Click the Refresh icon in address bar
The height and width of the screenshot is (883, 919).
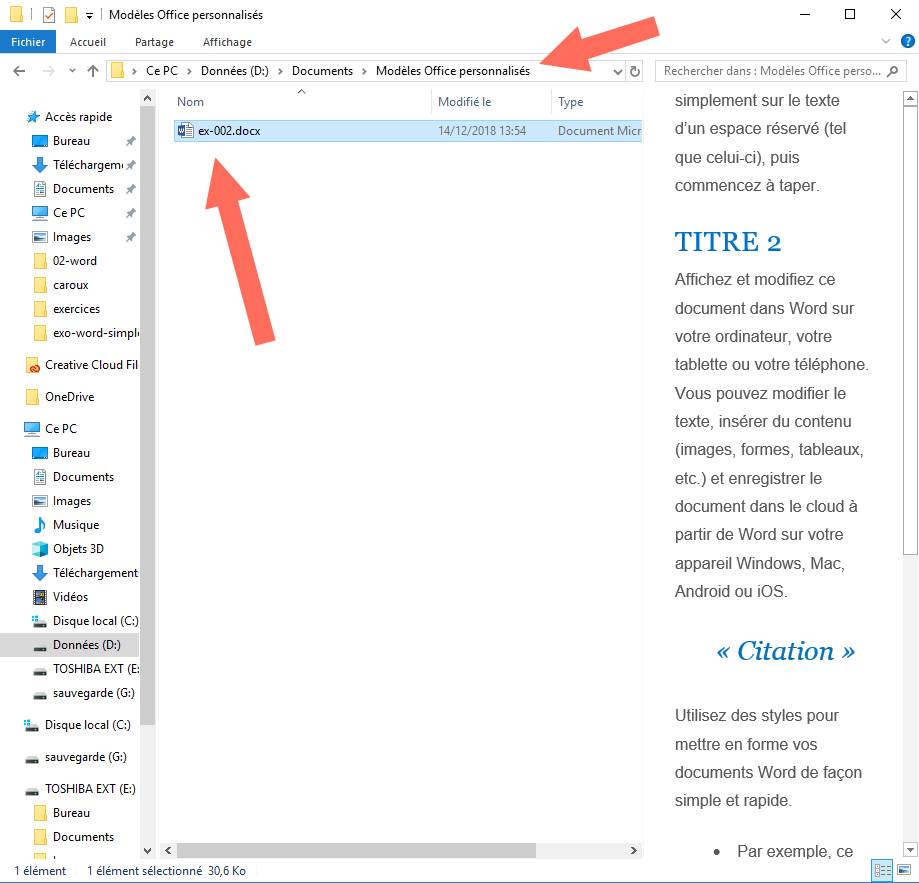(x=634, y=71)
